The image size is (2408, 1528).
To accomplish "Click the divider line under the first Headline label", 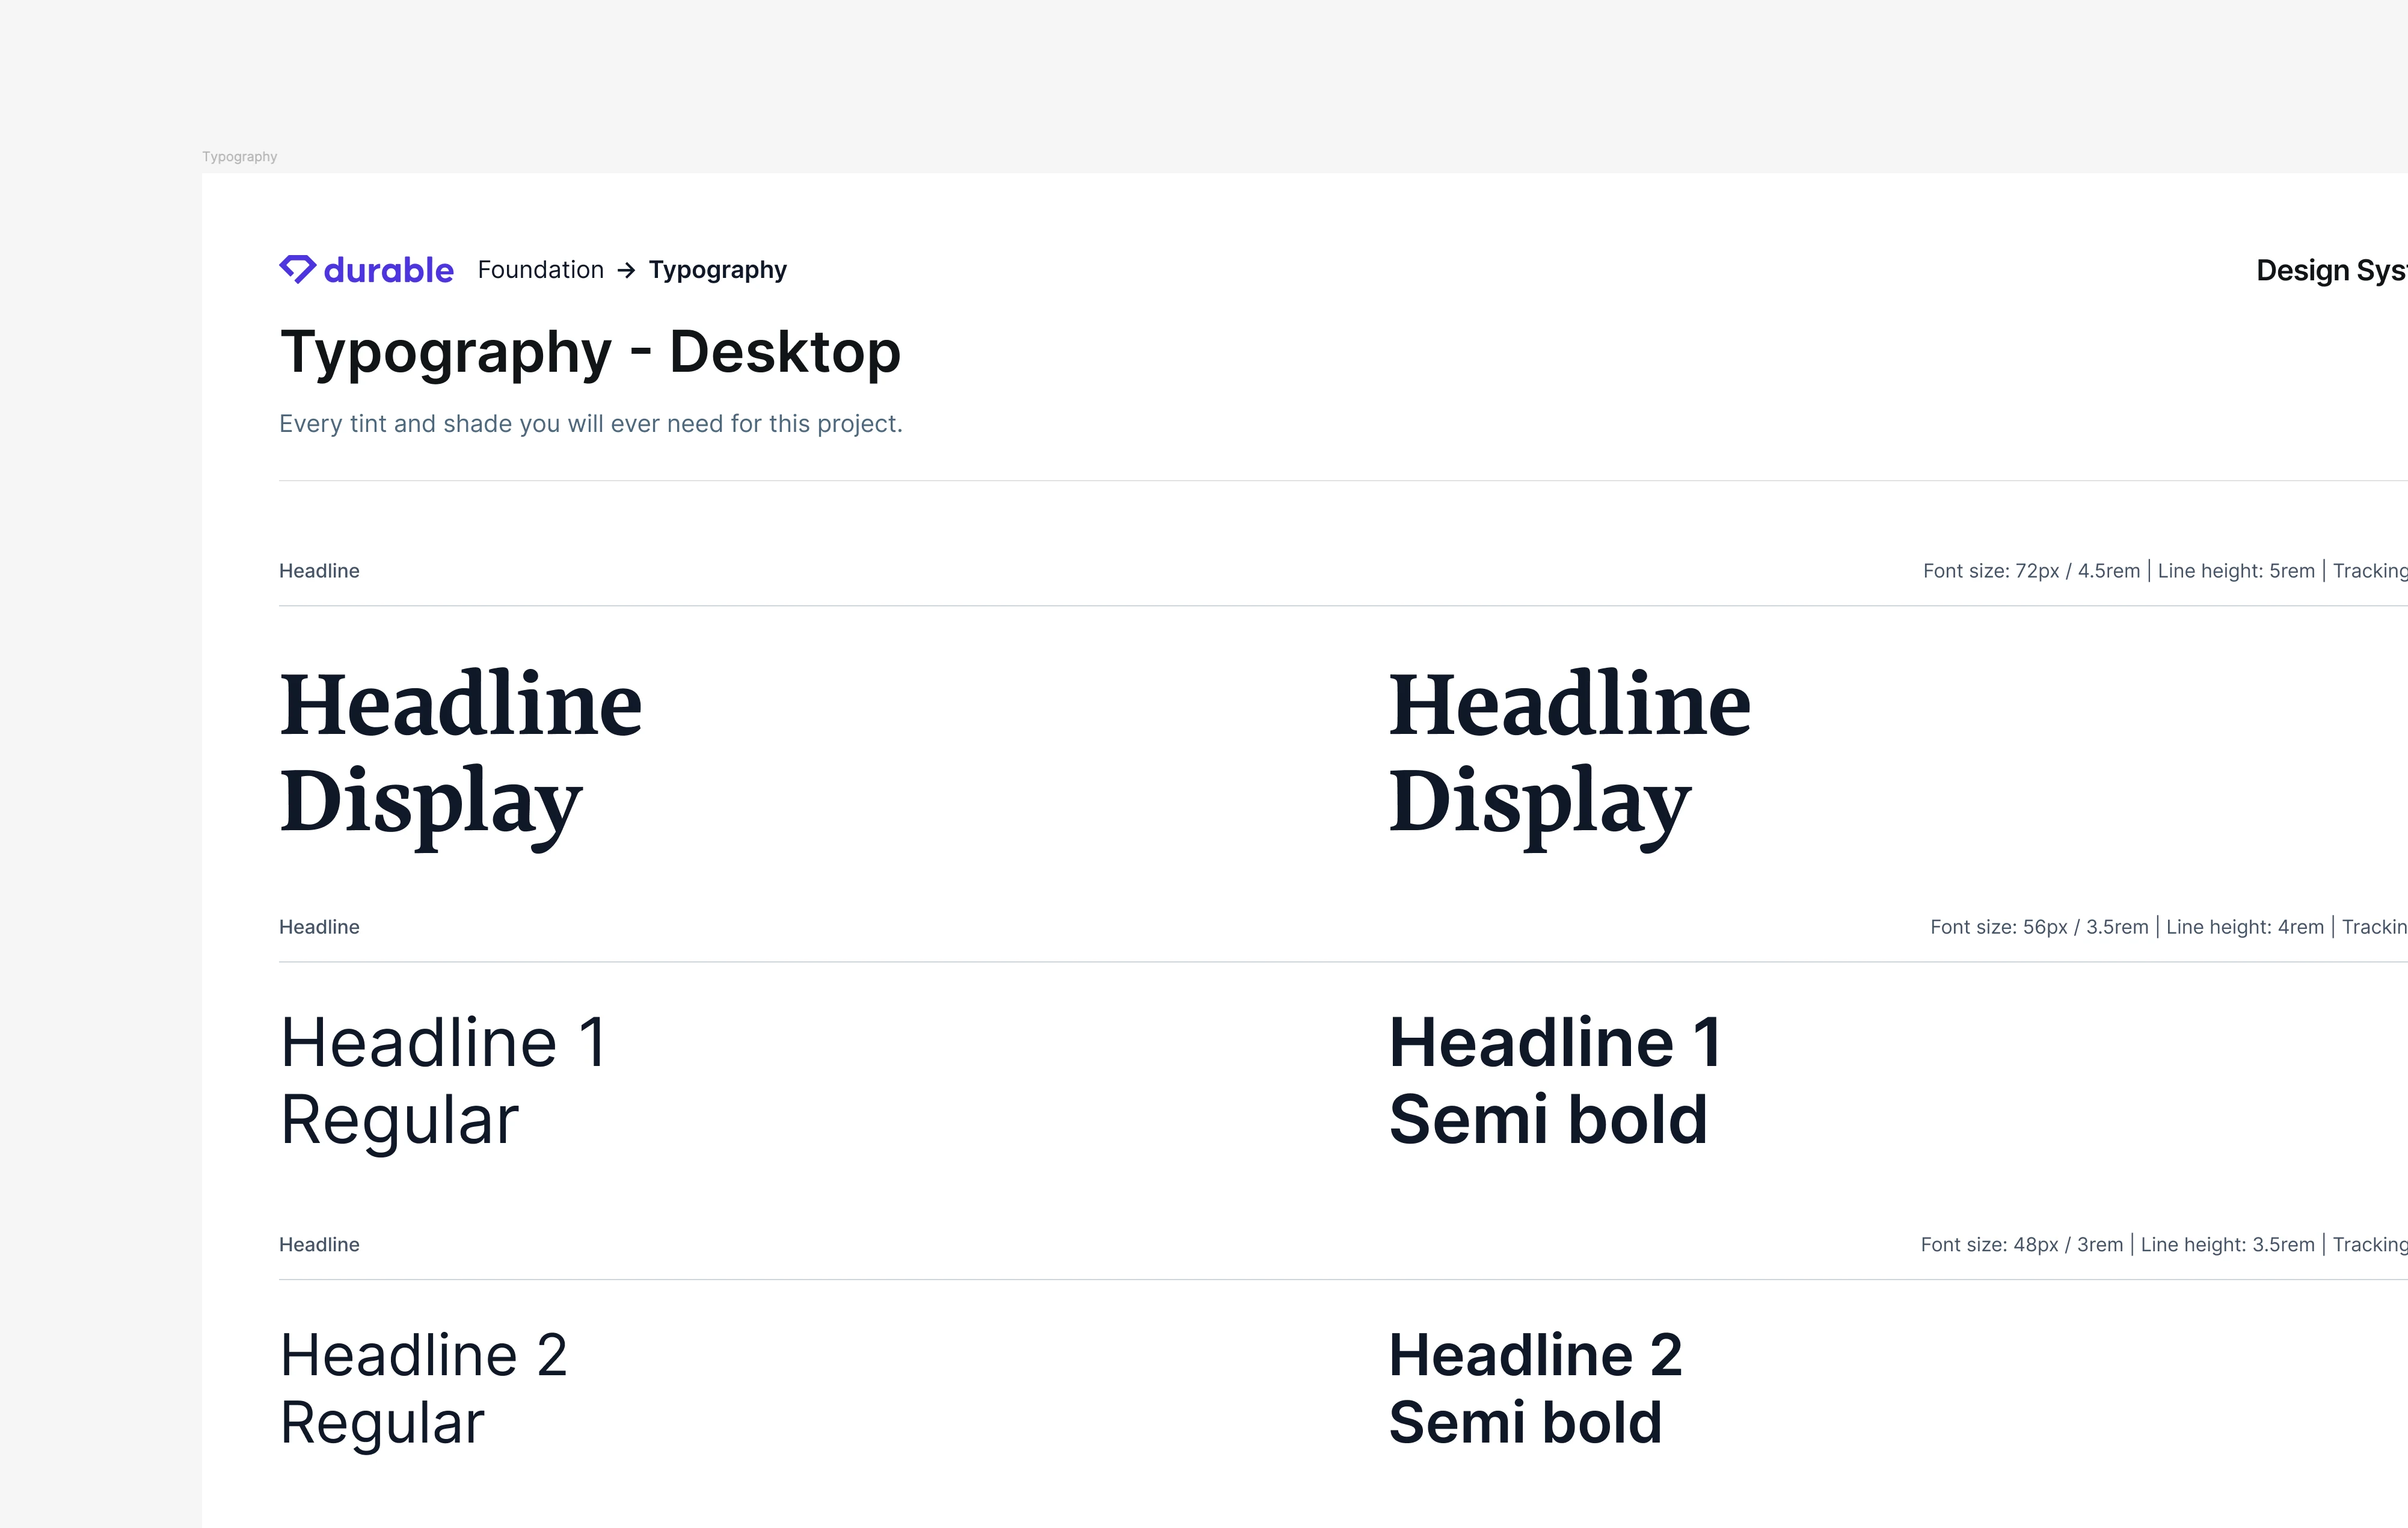I will point(1200,602).
